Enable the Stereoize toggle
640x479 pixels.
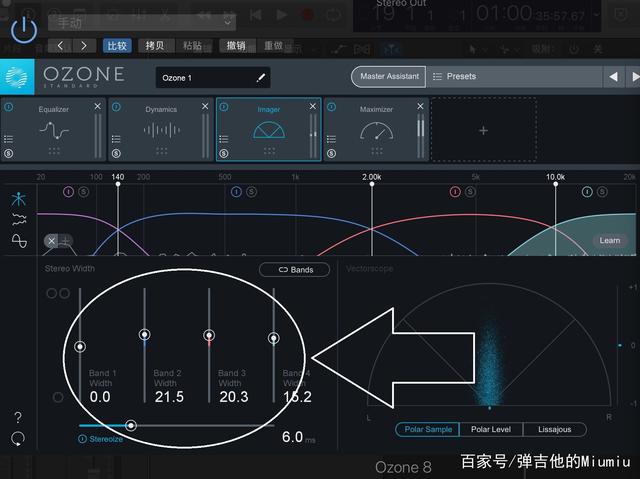82,439
